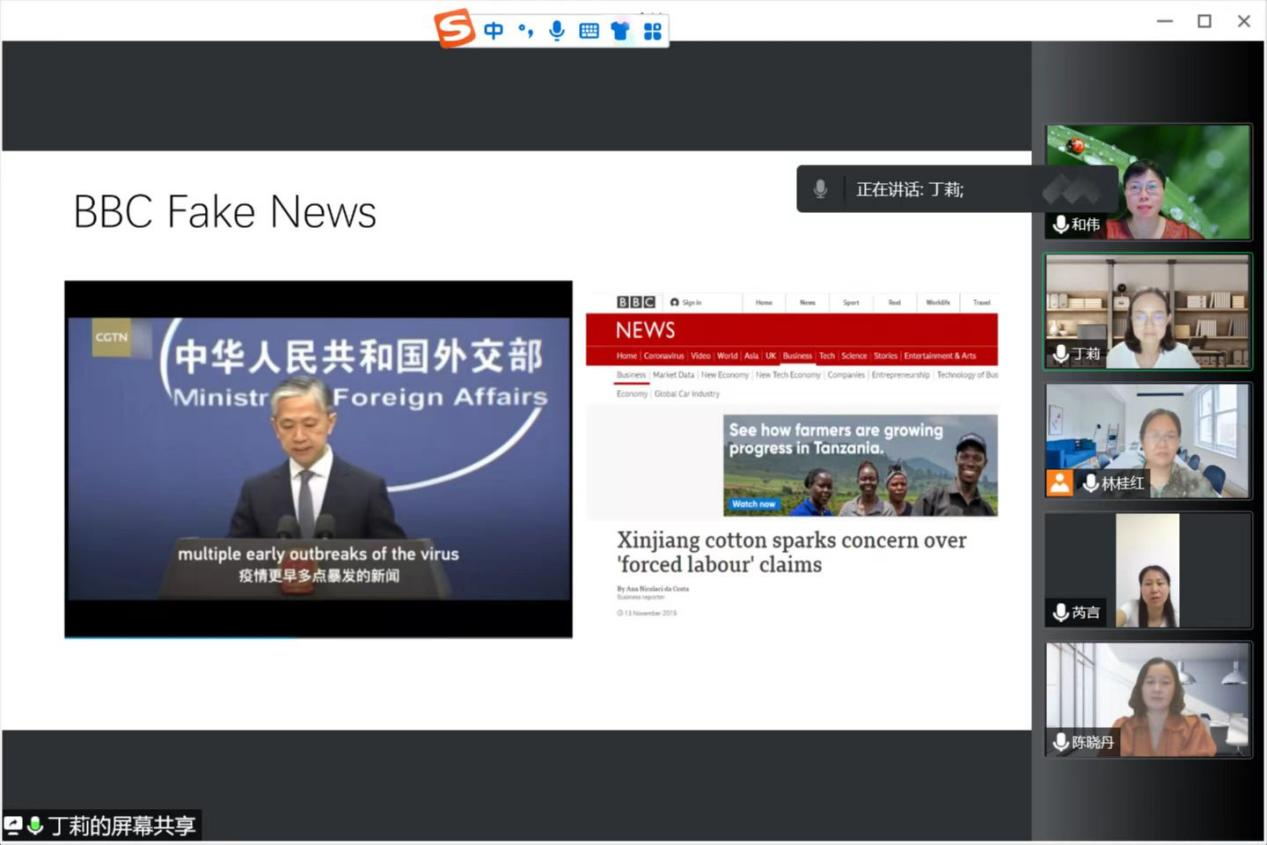
Task: Click Worklife in BBC top navigation
Action: [x=938, y=302]
